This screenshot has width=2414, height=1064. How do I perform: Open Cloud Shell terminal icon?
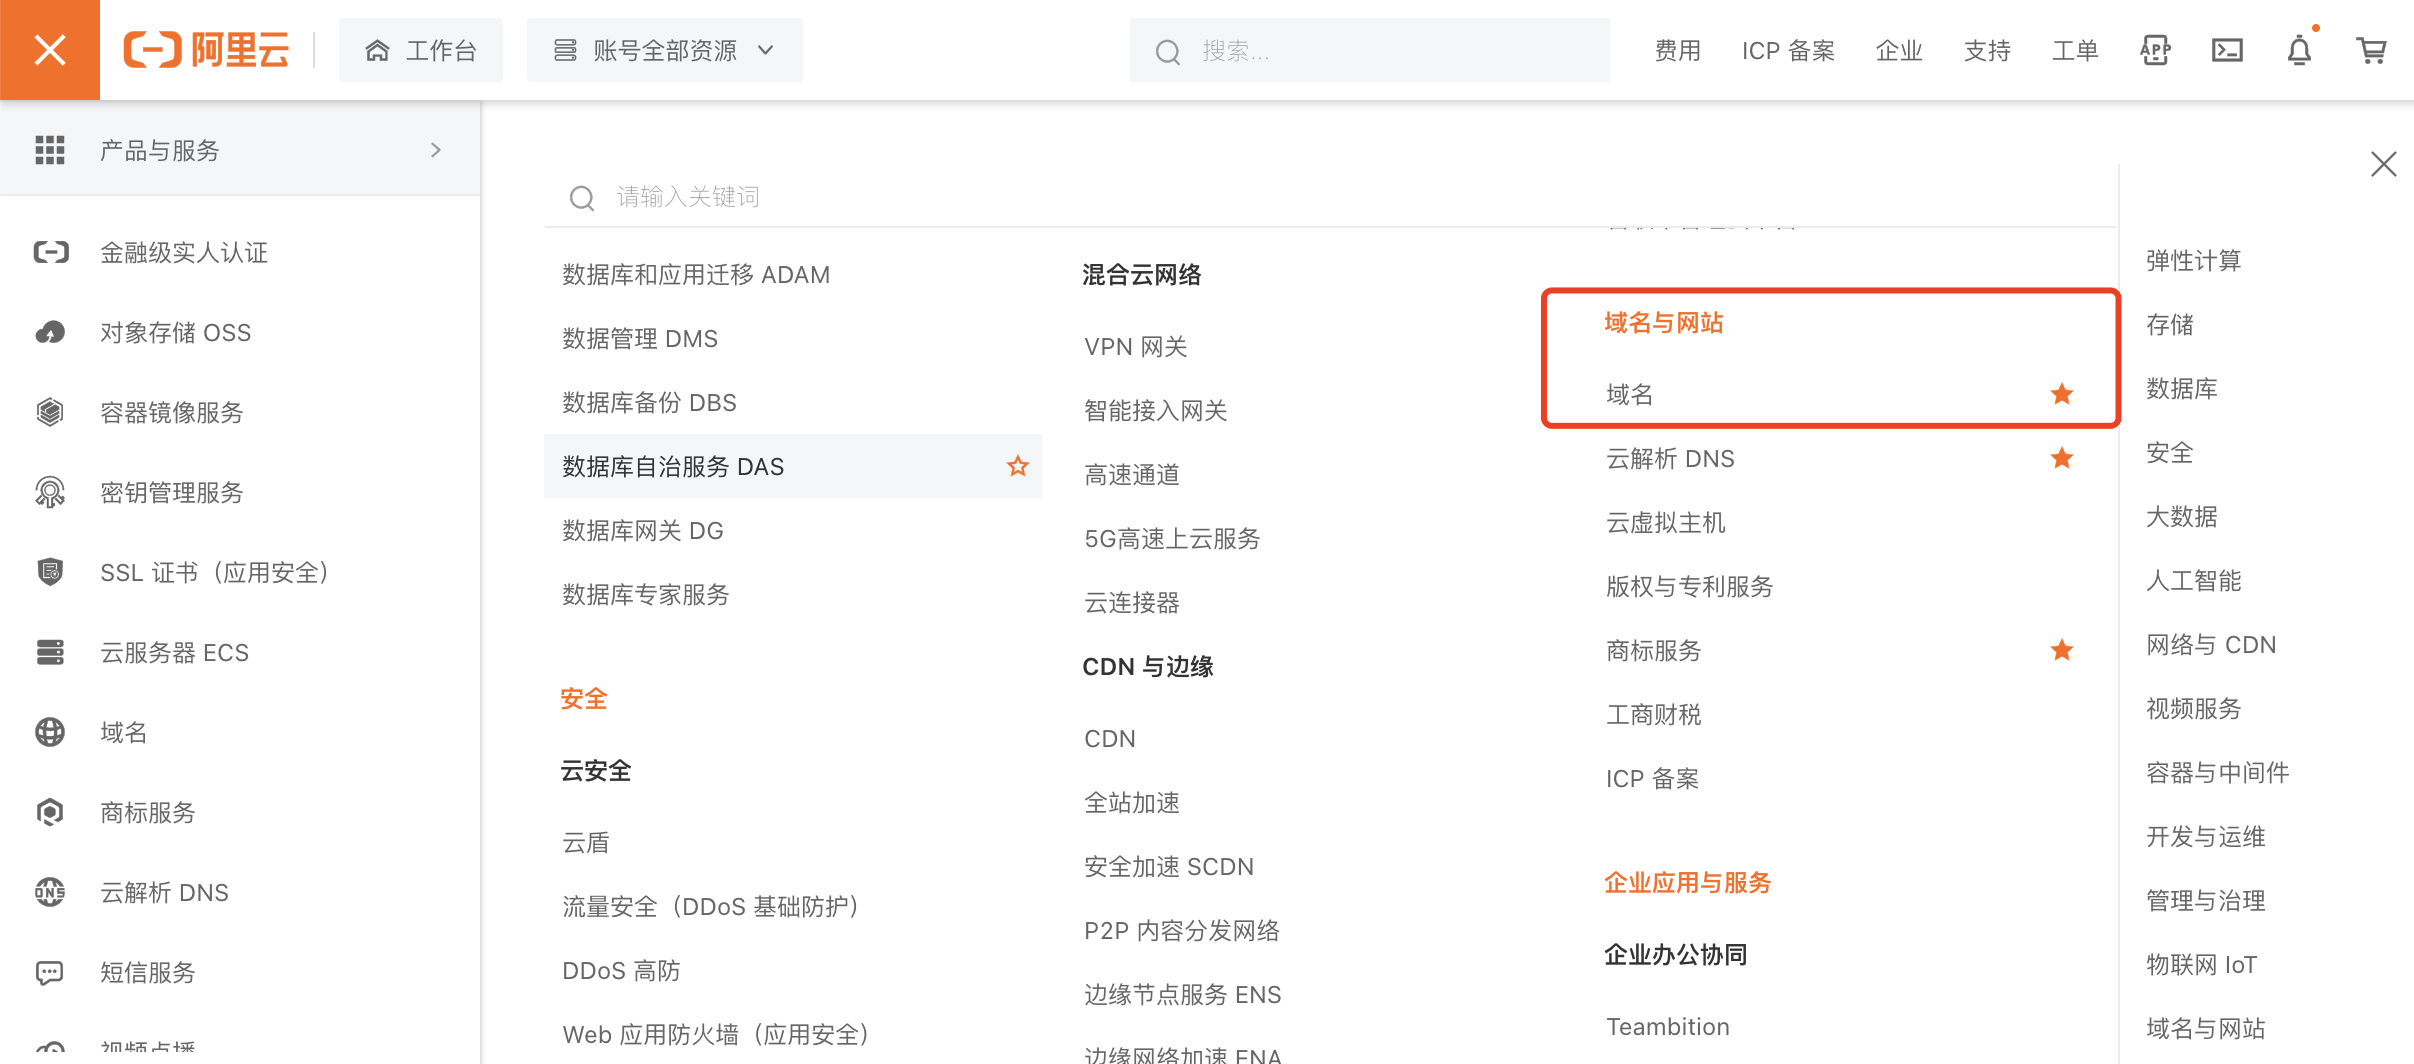pyautogui.click(x=2227, y=50)
